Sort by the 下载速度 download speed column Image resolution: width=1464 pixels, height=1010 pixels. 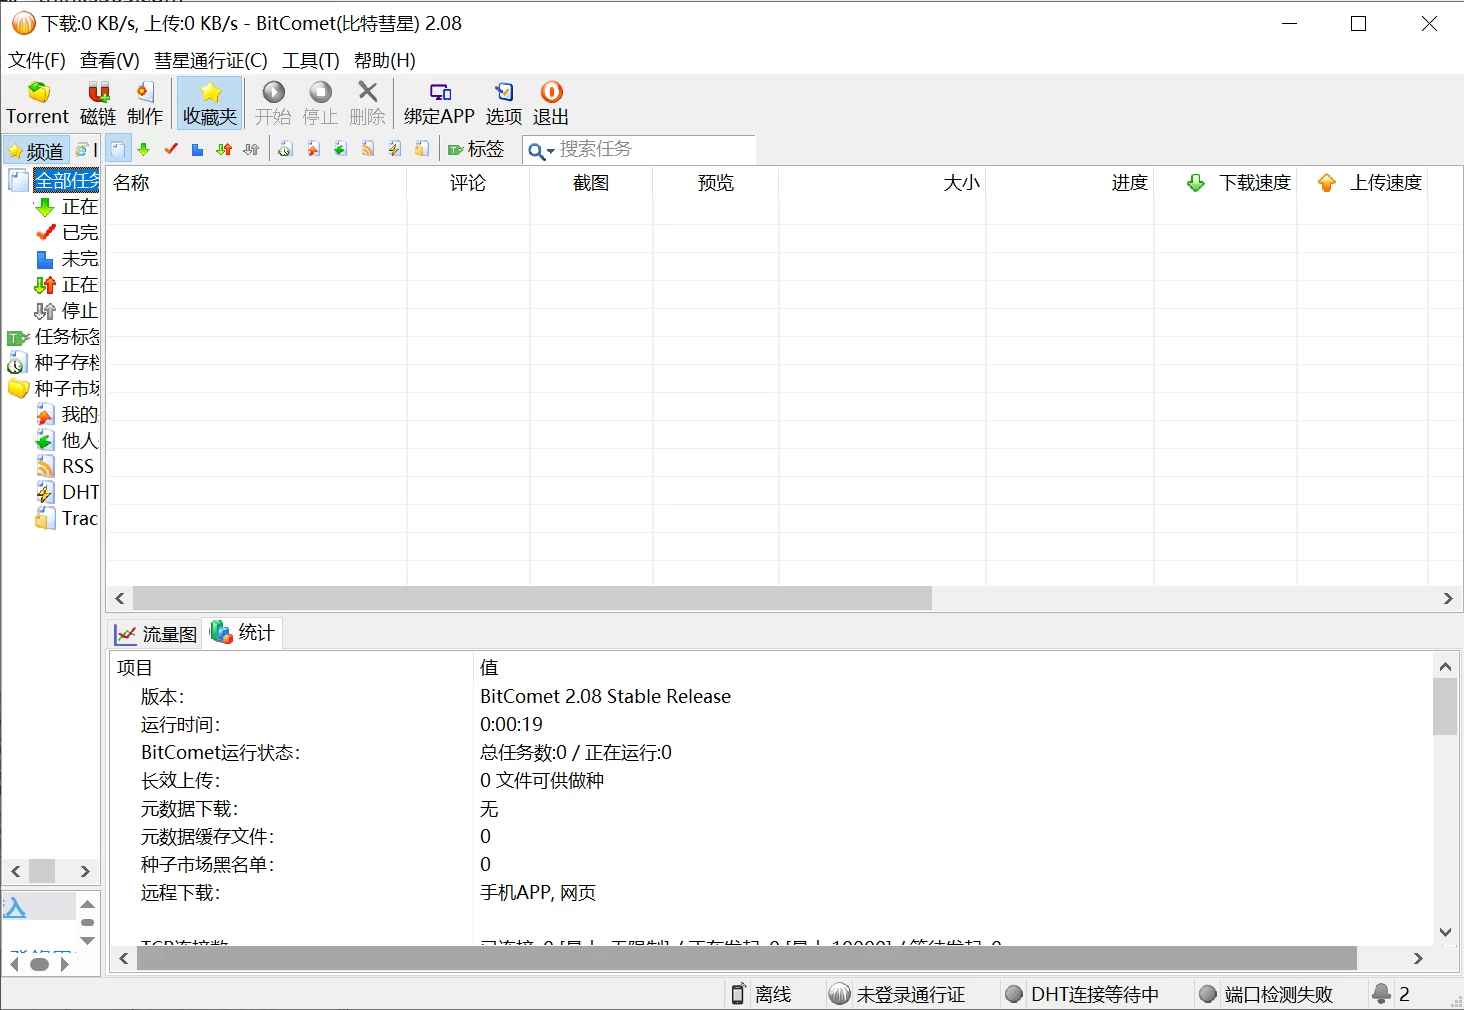(1226, 182)
